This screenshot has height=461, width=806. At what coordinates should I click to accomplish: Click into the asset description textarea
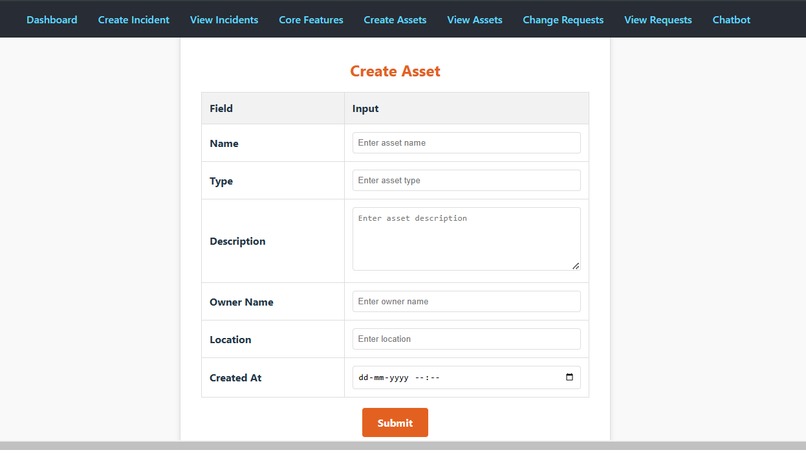(466, 239)
